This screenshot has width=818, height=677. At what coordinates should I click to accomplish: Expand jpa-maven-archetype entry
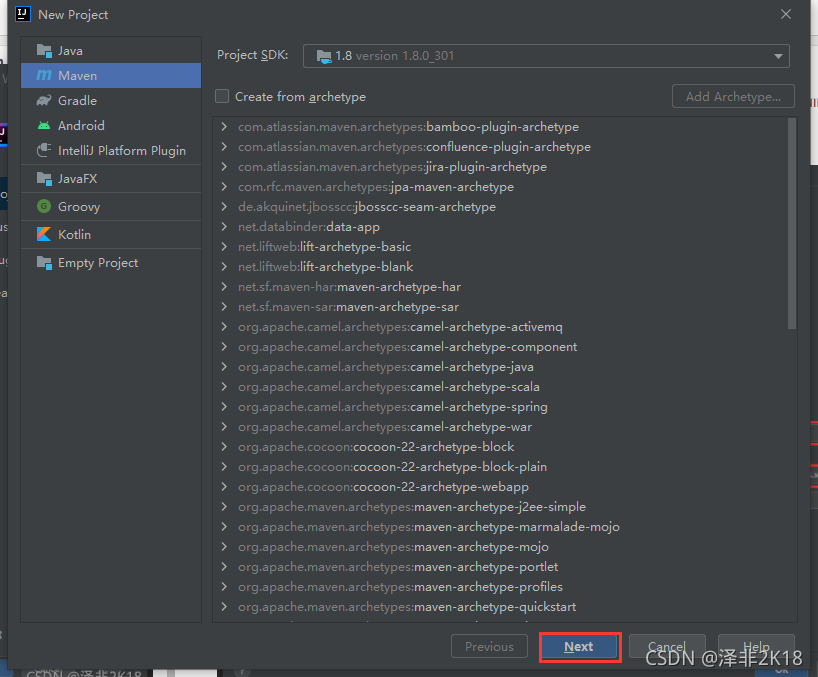[x=224, y=187]
